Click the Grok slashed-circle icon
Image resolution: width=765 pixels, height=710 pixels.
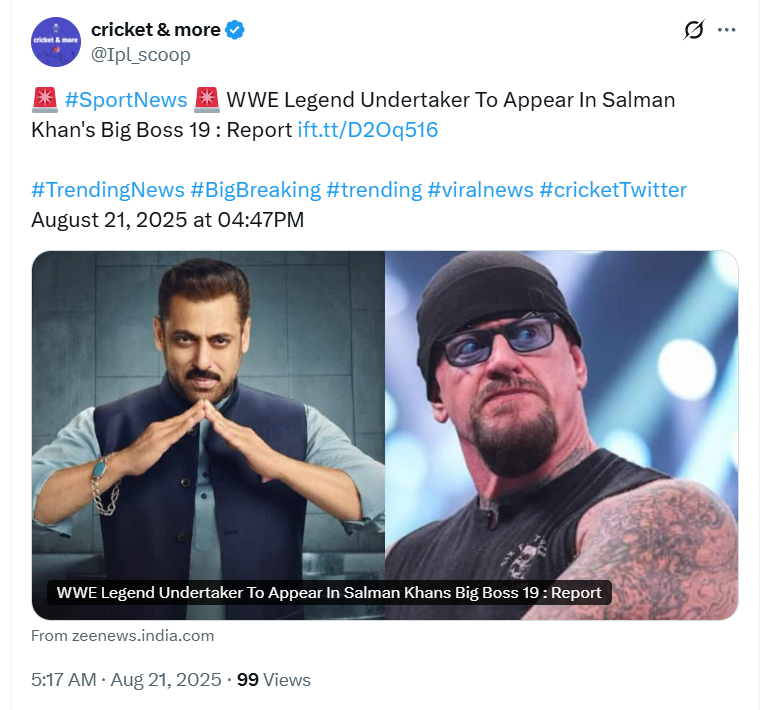(x=693, y=31)
